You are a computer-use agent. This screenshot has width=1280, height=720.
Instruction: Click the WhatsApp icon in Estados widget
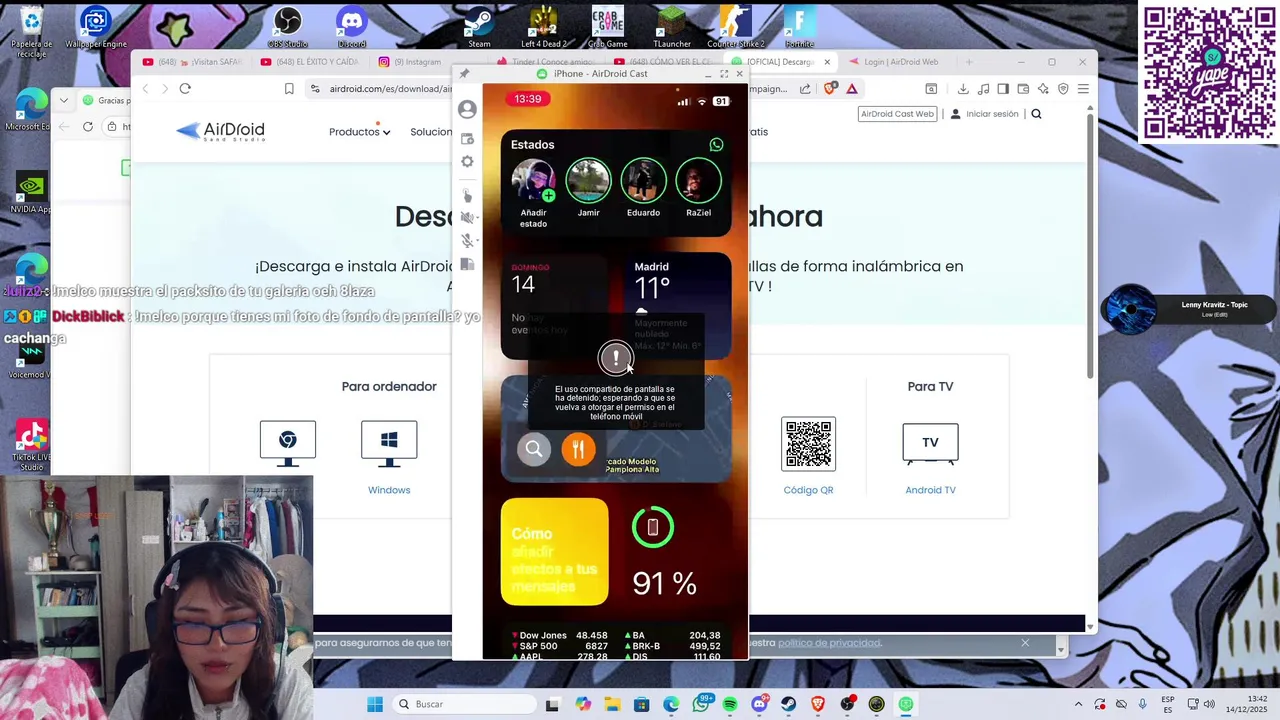pos(716,145)
